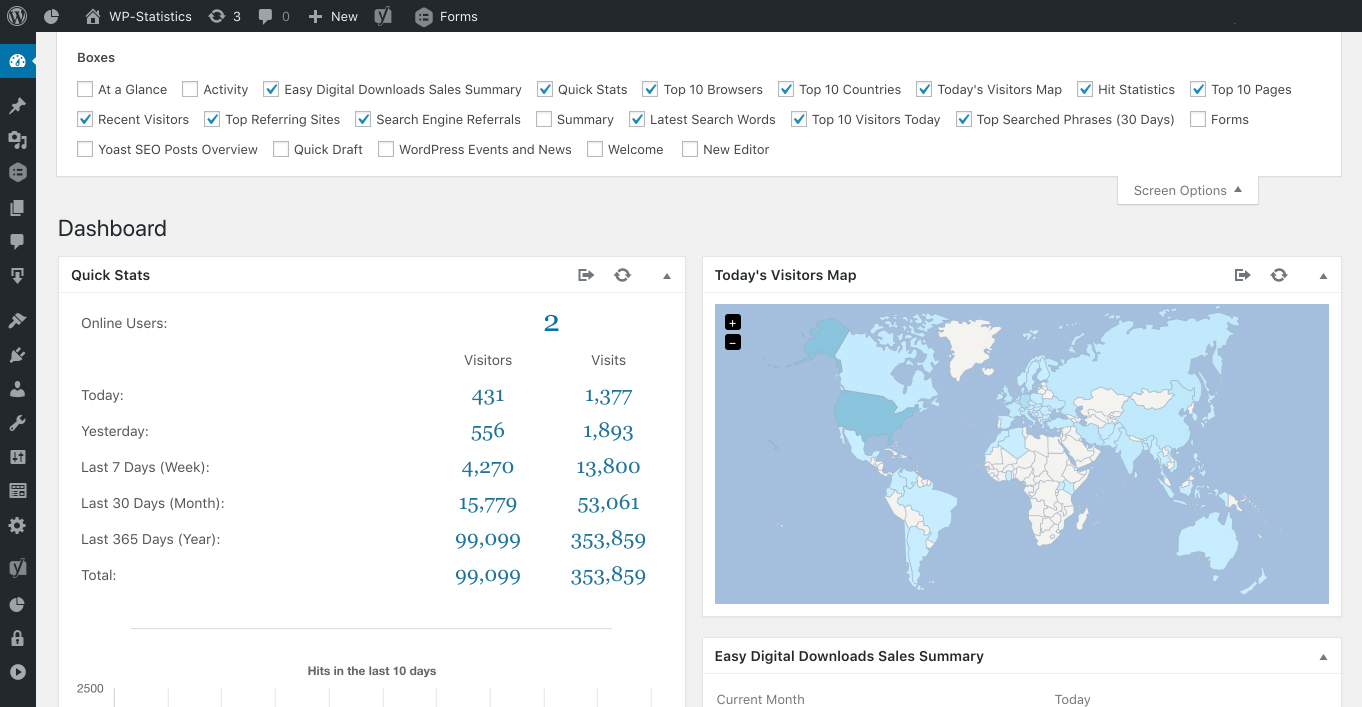Click the Plugins plug icon in sidebar

[x=17, y=355]
